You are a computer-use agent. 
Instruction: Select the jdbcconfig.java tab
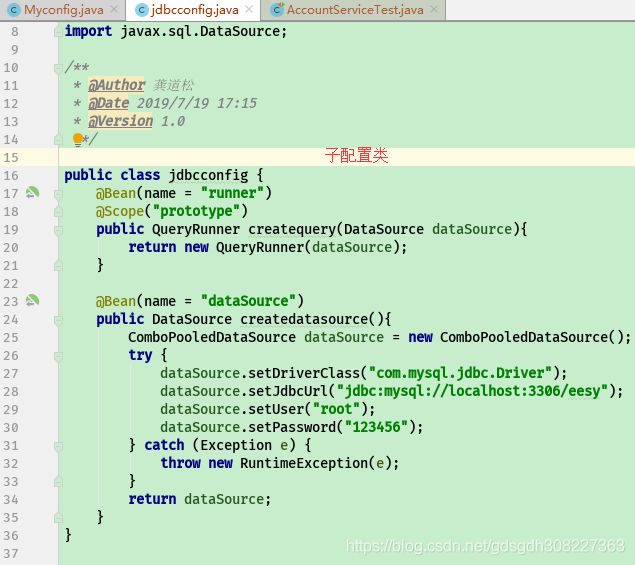[x=194, y=10]
